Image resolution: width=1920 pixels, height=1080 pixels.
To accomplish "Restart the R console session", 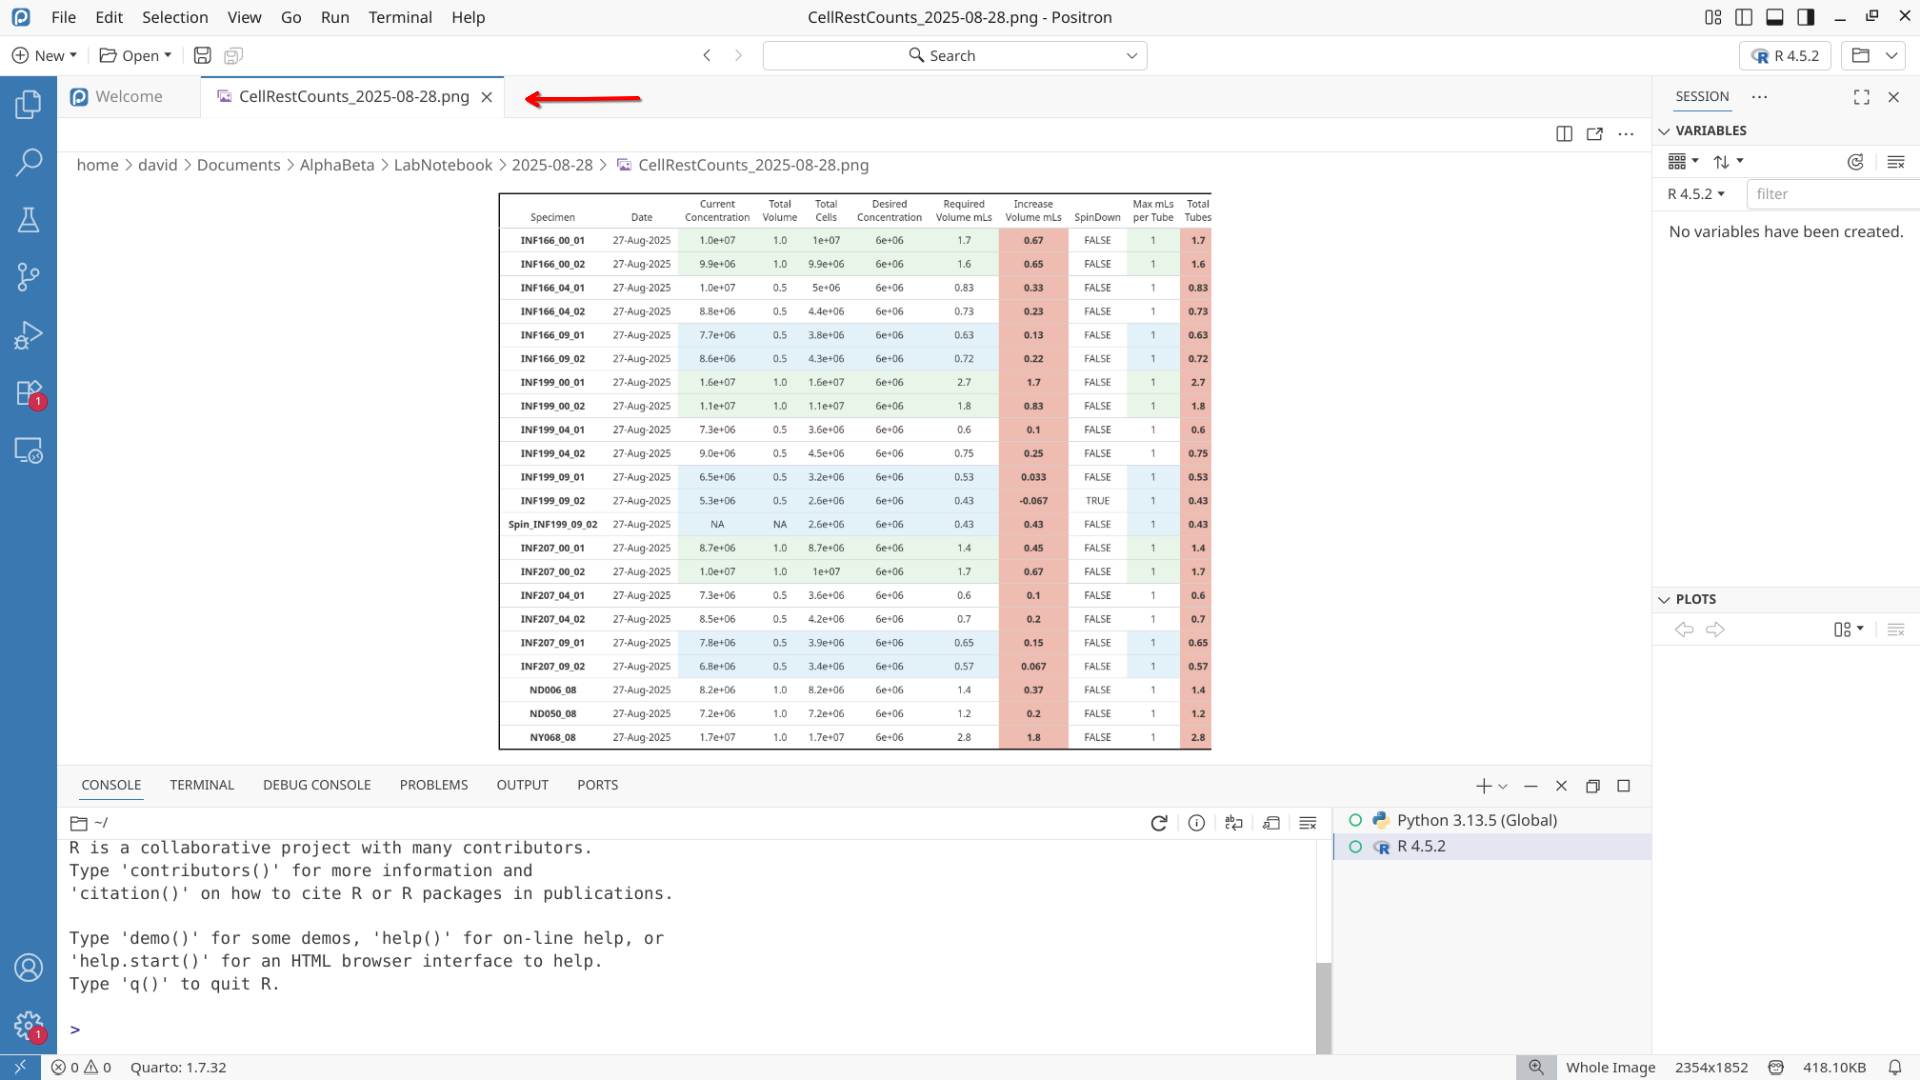I will point(1159,823).
